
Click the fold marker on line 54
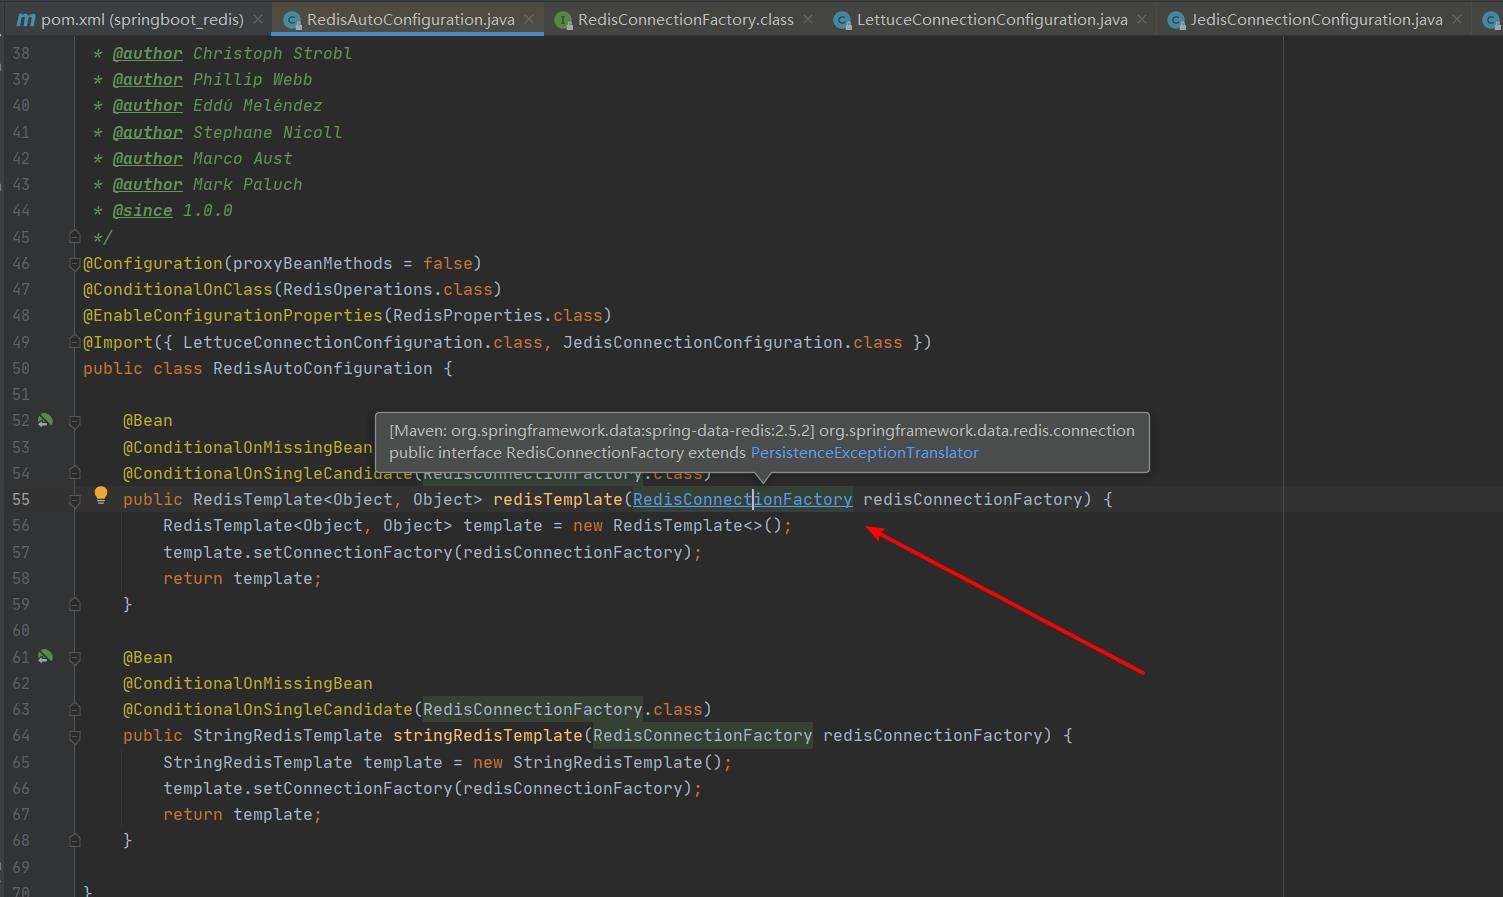(74, 473)
